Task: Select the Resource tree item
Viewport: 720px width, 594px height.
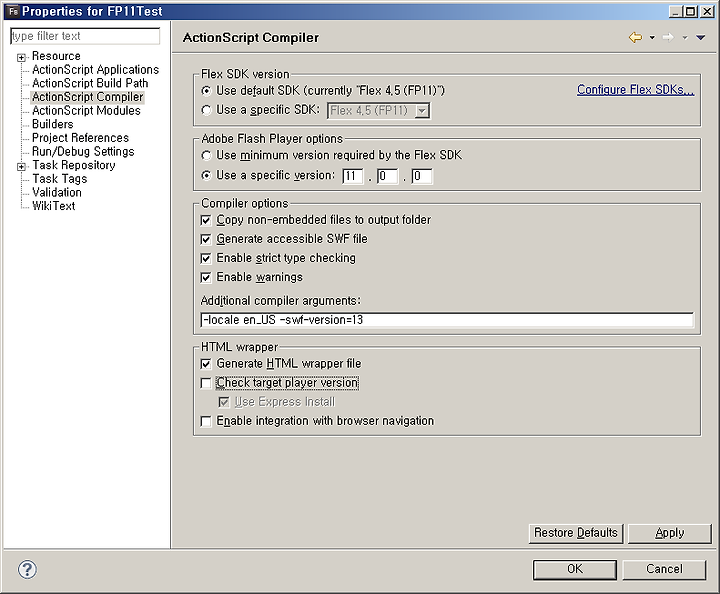Action: [x=56, y=56]
